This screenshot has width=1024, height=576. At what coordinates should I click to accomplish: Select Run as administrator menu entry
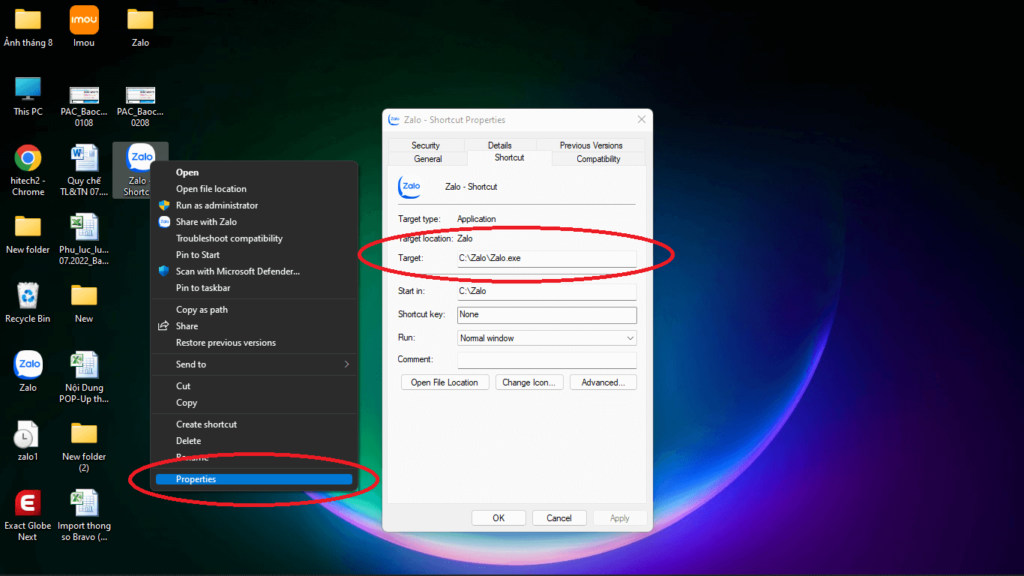(217, 205)
